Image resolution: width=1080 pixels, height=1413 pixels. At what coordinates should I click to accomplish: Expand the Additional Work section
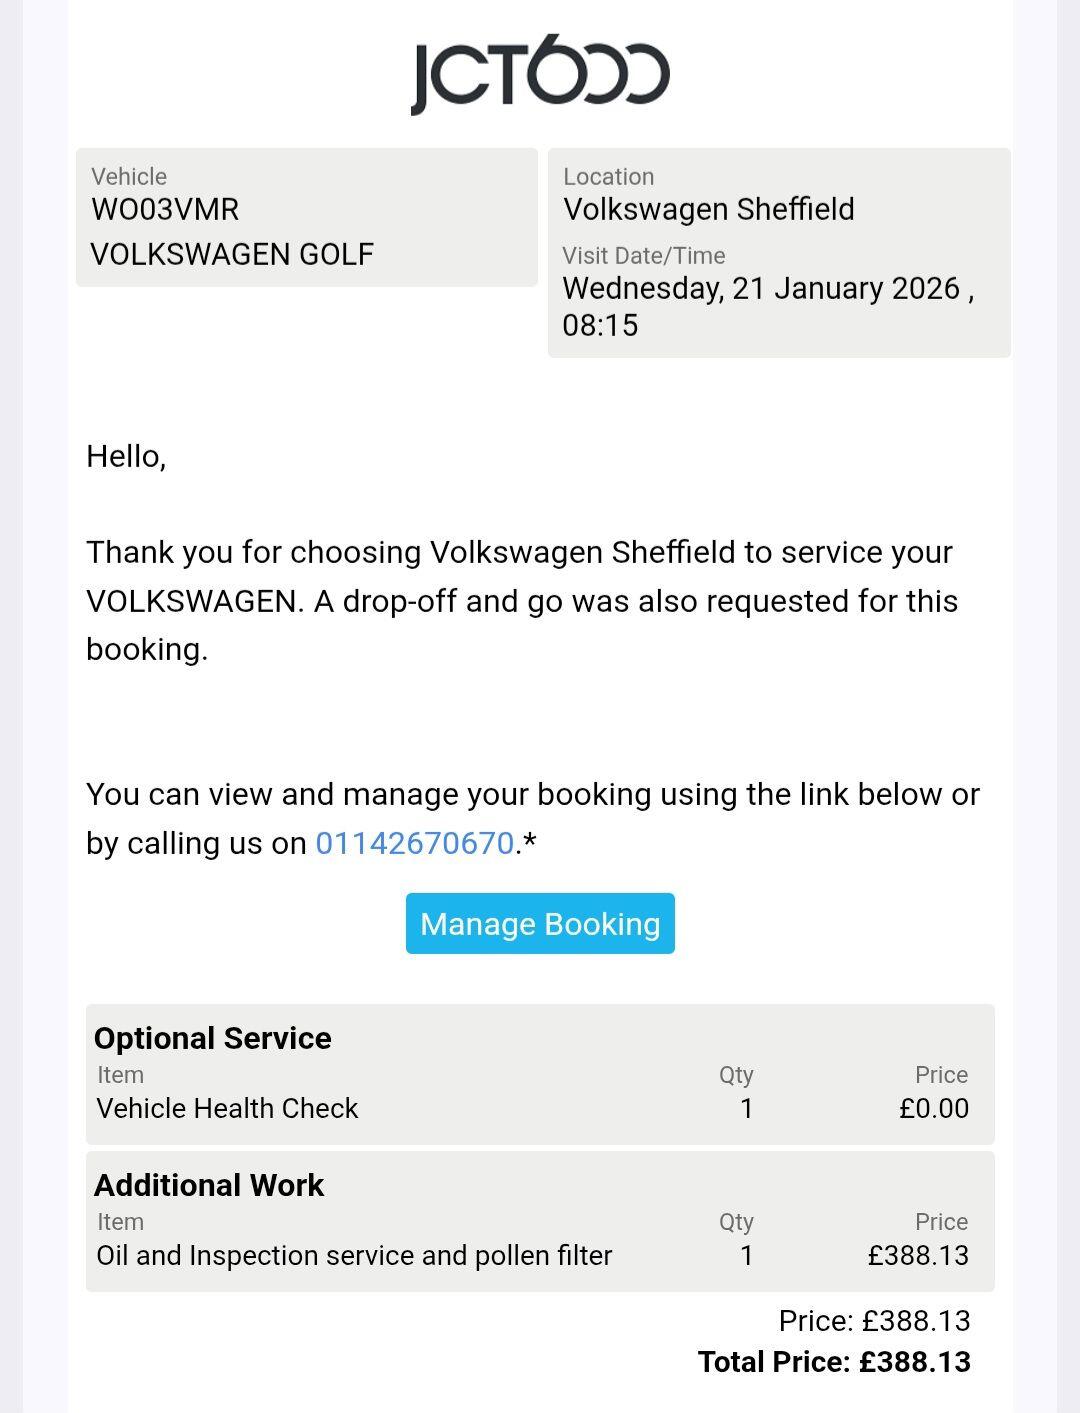[x=208, y=1185]
